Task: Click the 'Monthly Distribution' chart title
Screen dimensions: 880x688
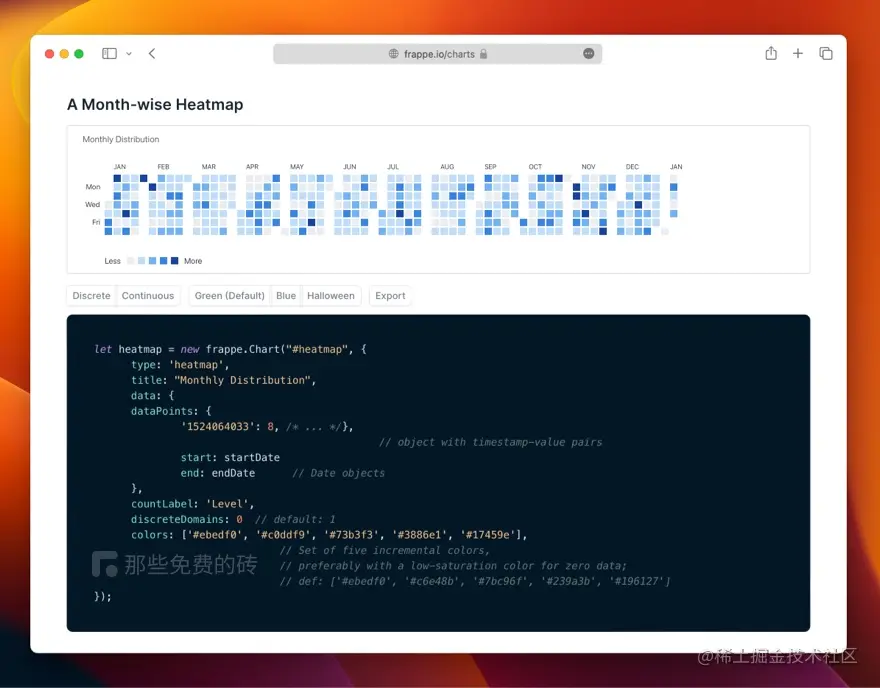Action: coord(121,139)
